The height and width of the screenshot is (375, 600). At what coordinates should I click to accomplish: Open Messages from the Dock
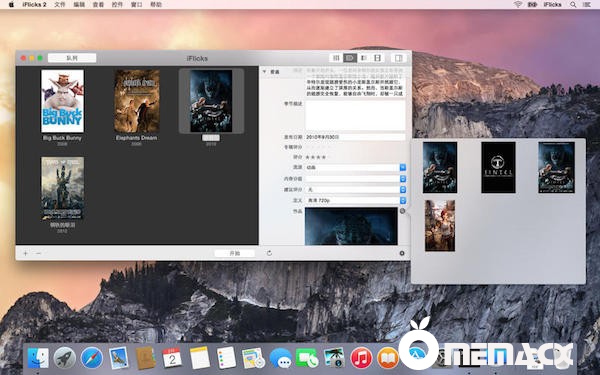click(280, 358)
